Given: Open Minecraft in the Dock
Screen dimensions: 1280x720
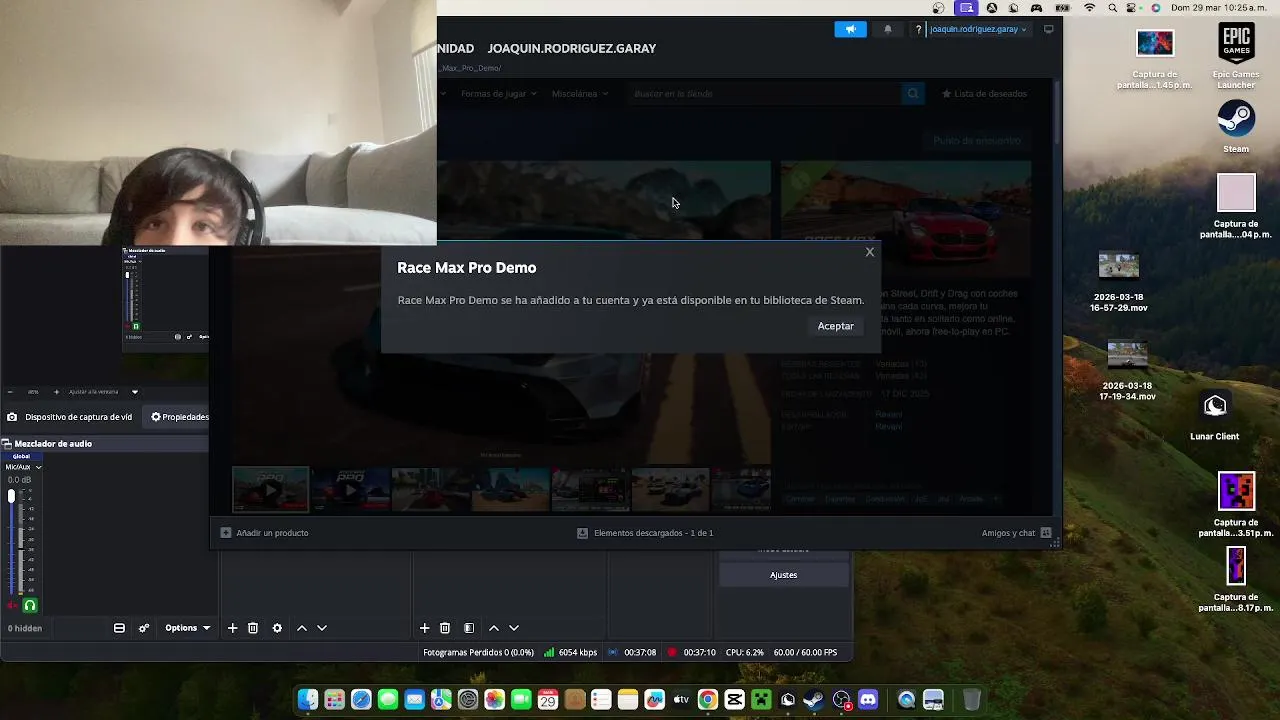Looking at the screenshot, I should click(761, 700).
